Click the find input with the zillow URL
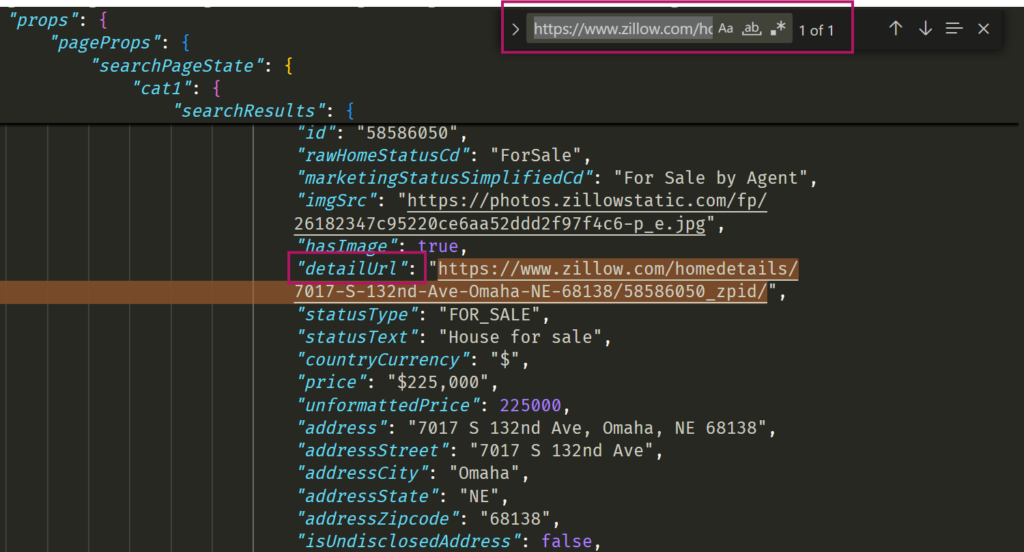 [622, 29]
